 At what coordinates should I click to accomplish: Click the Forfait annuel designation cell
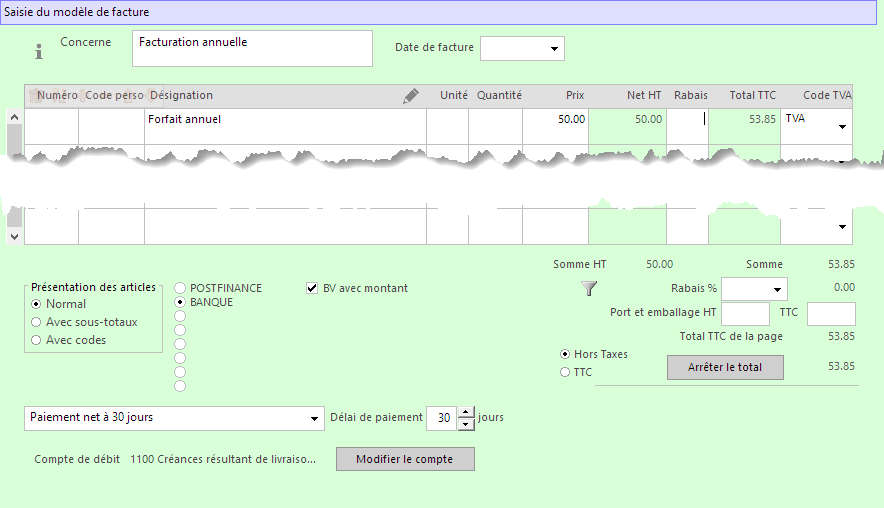[285, 126]
